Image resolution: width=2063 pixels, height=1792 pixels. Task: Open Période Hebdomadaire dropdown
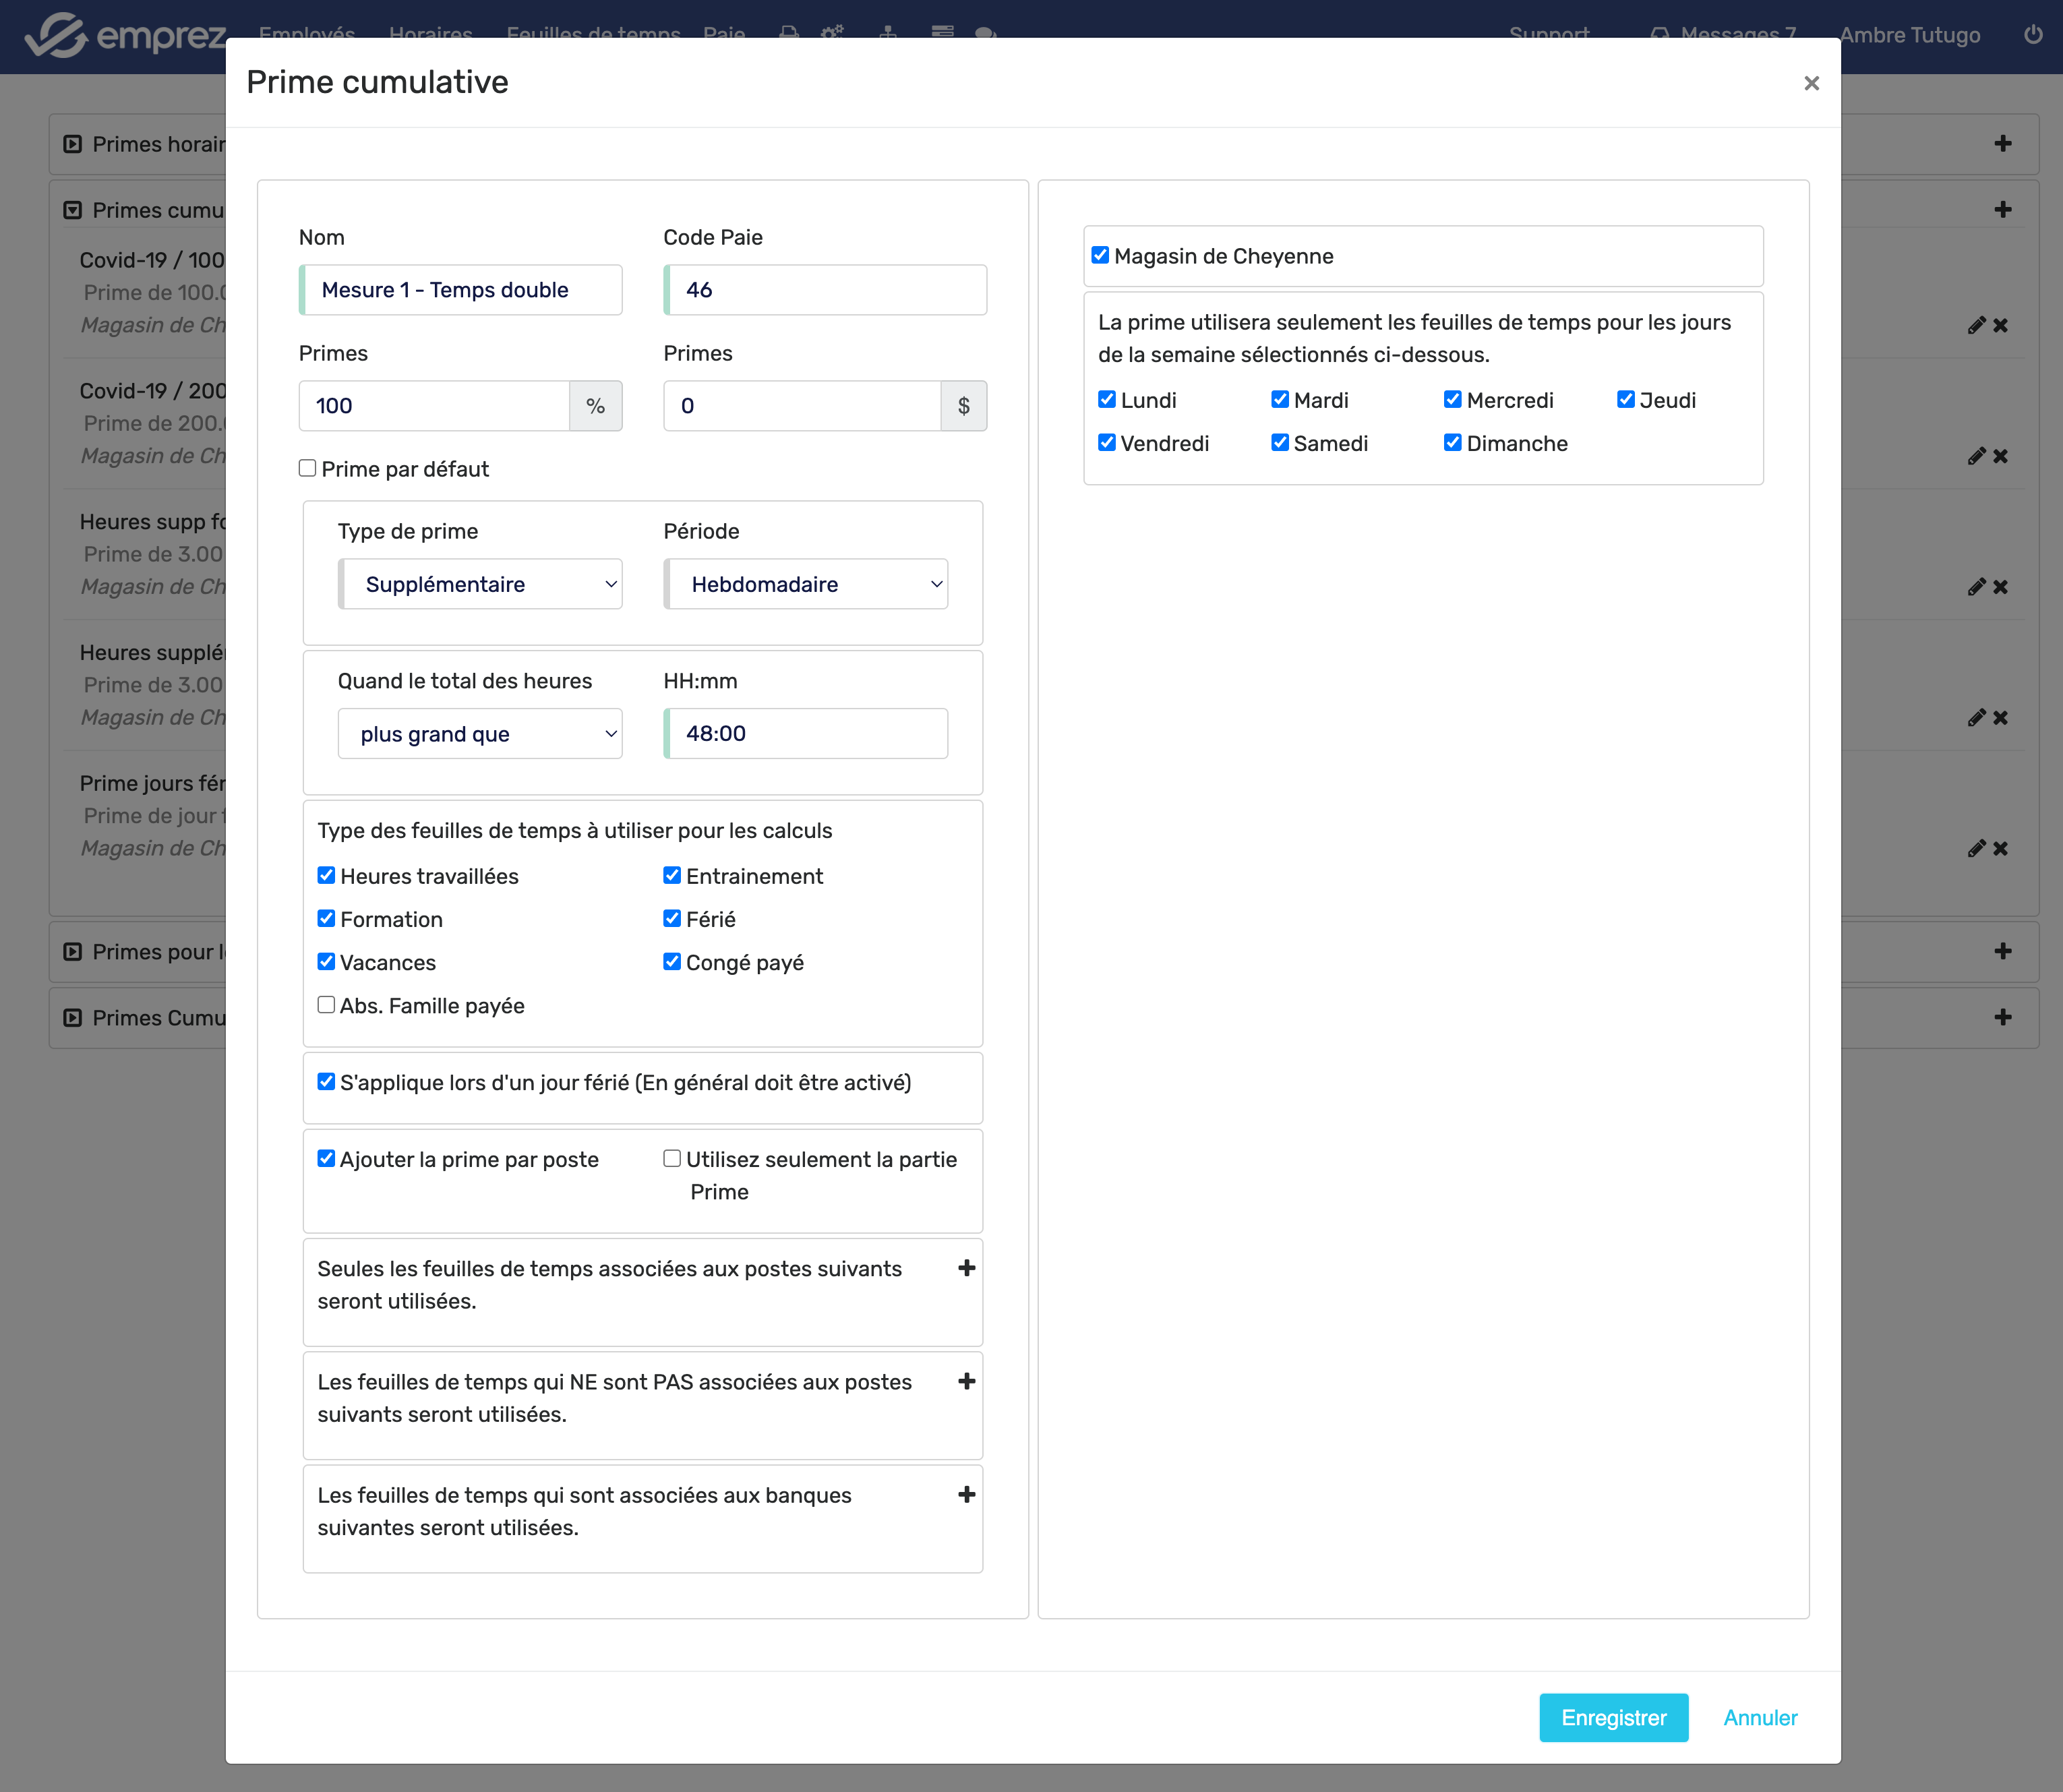pyautogui.click(x=806, y=584)
